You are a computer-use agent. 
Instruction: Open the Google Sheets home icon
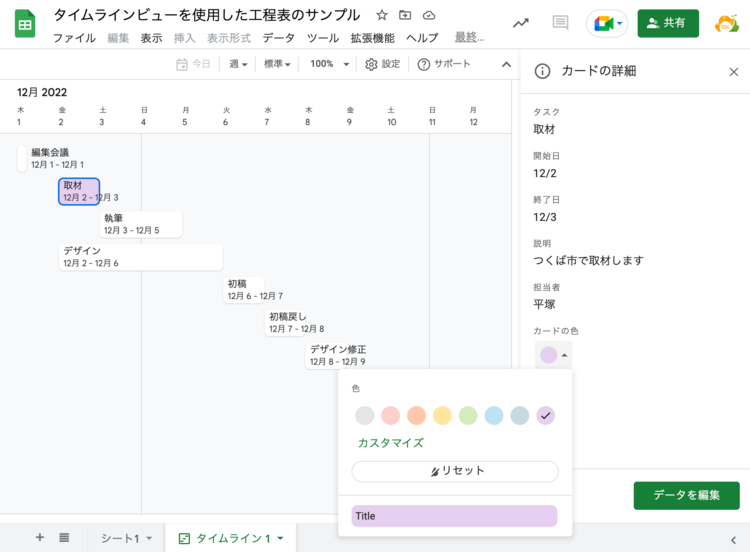pyautogui.click(x=25, y=23)
